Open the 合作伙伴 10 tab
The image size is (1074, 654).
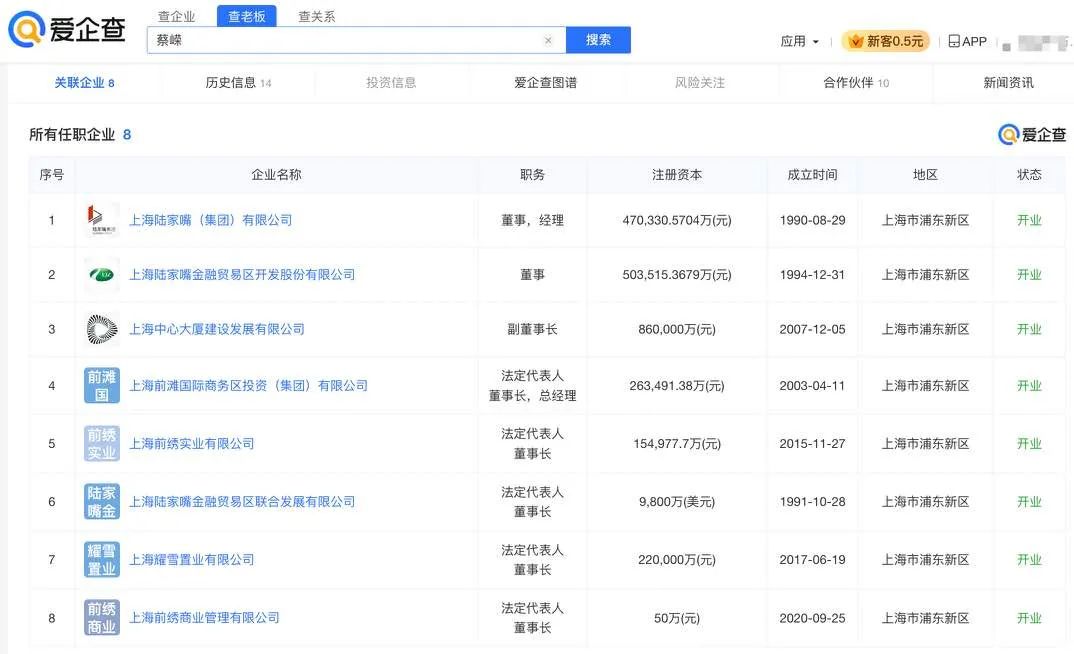click(x=856, y=83)
